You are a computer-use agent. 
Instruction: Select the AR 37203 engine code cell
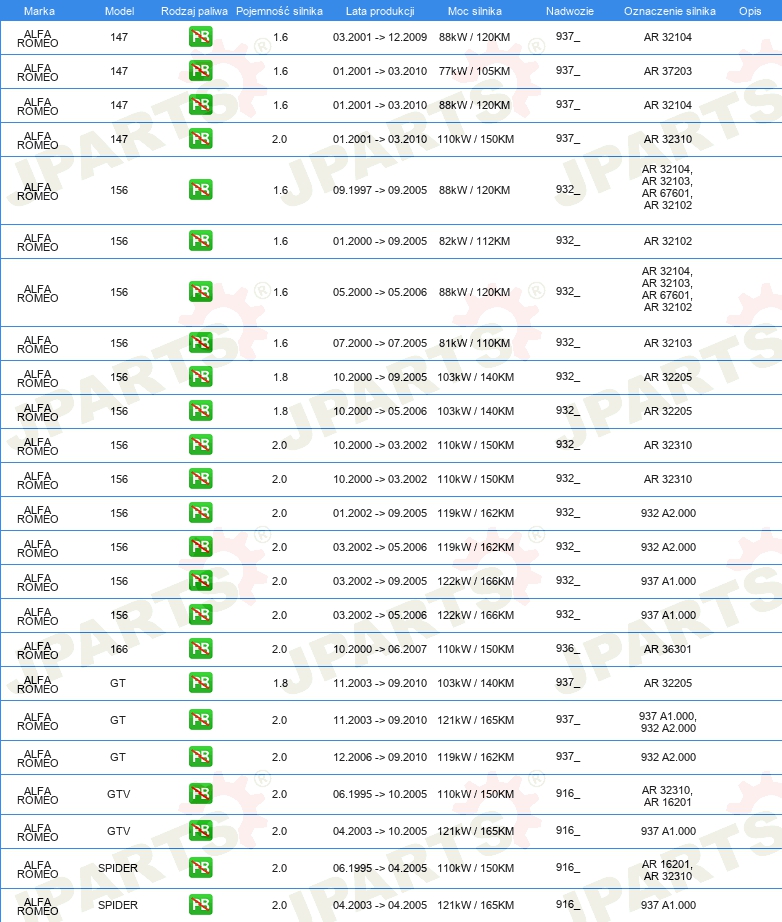click(x=667, y=71)
